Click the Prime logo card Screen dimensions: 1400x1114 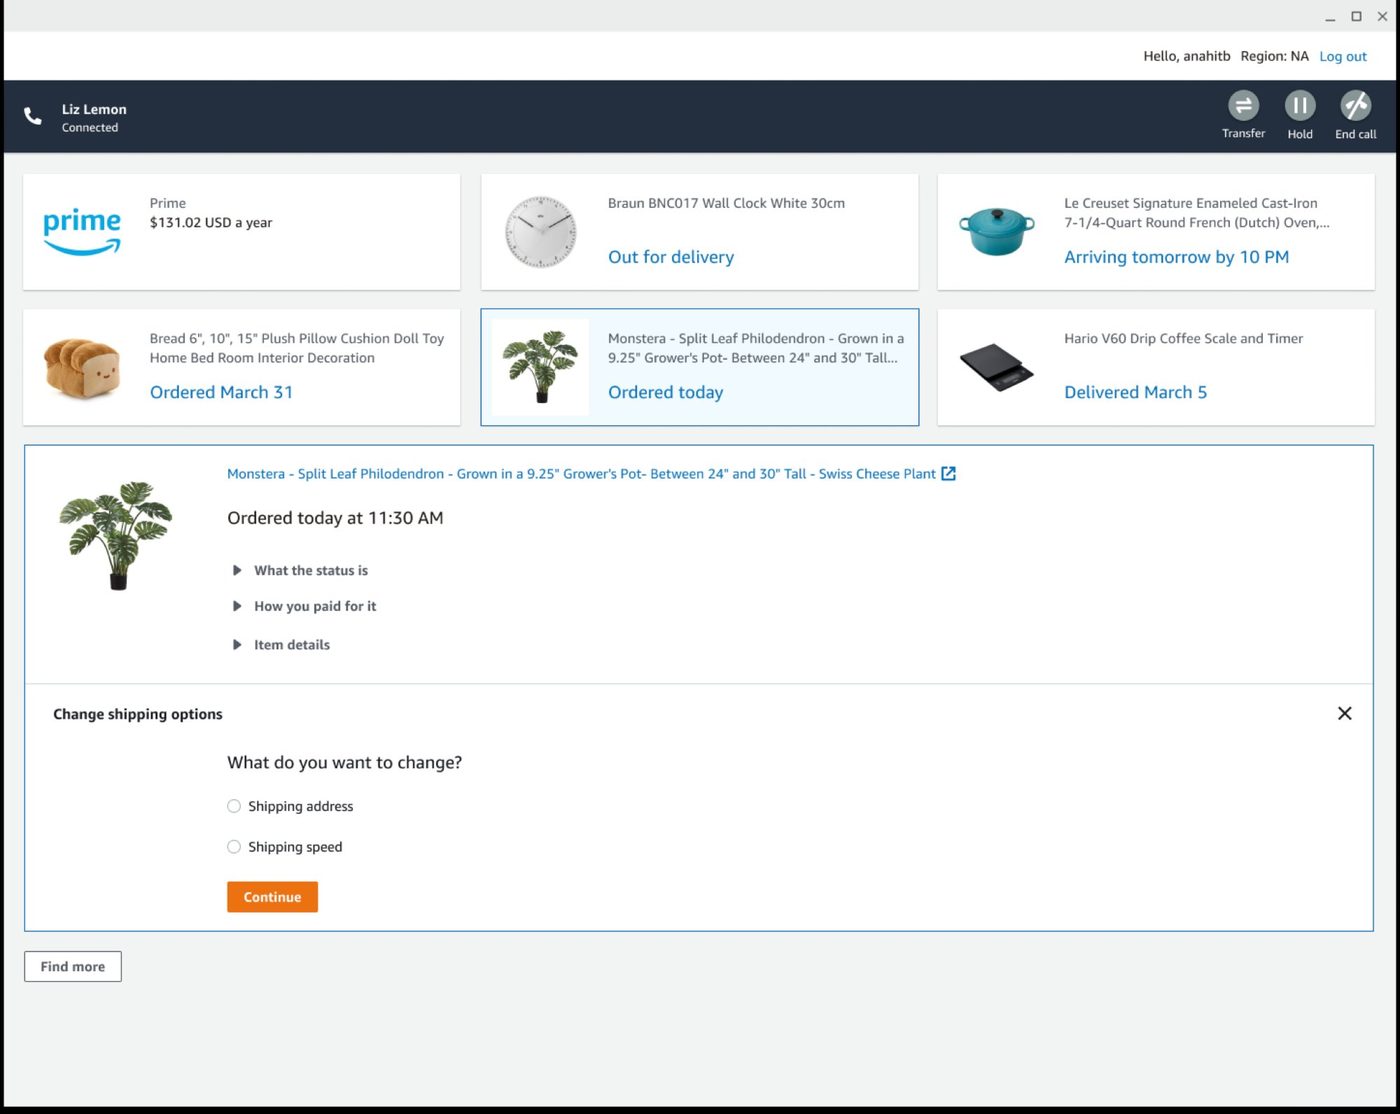(x=82, y=232)
